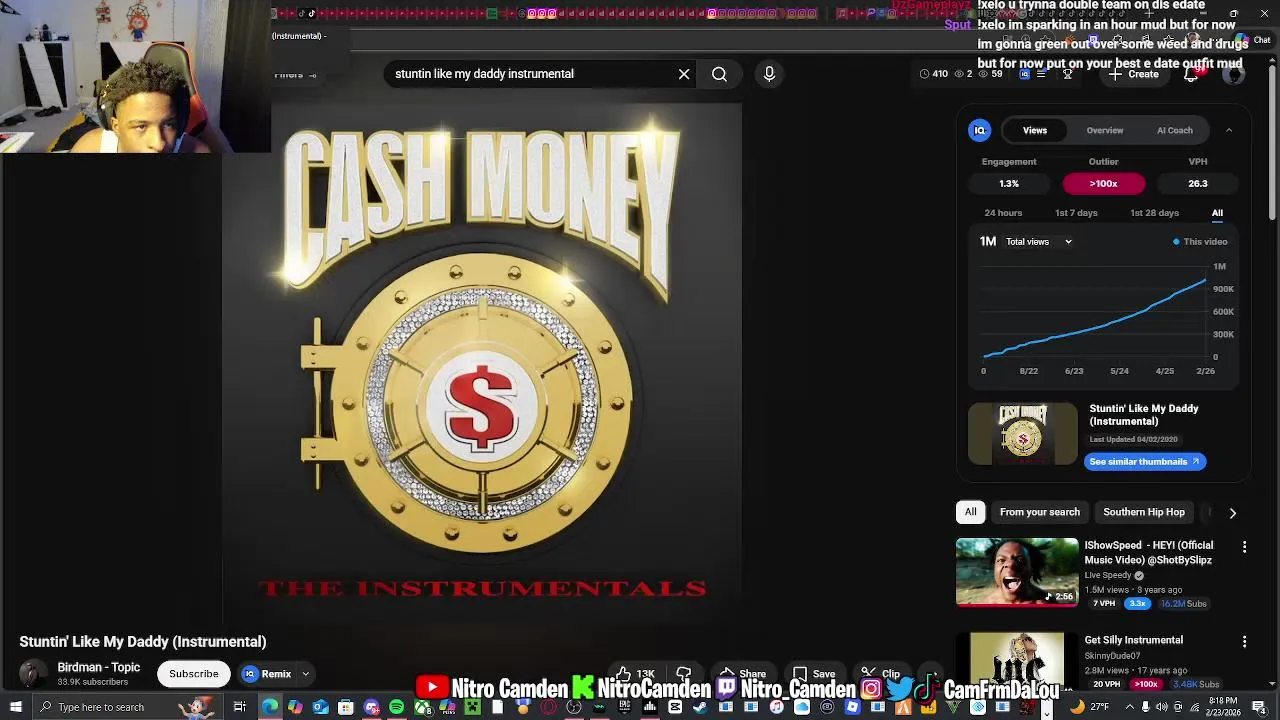Open the Copilot icon on the taskbar

click(295, 707)
